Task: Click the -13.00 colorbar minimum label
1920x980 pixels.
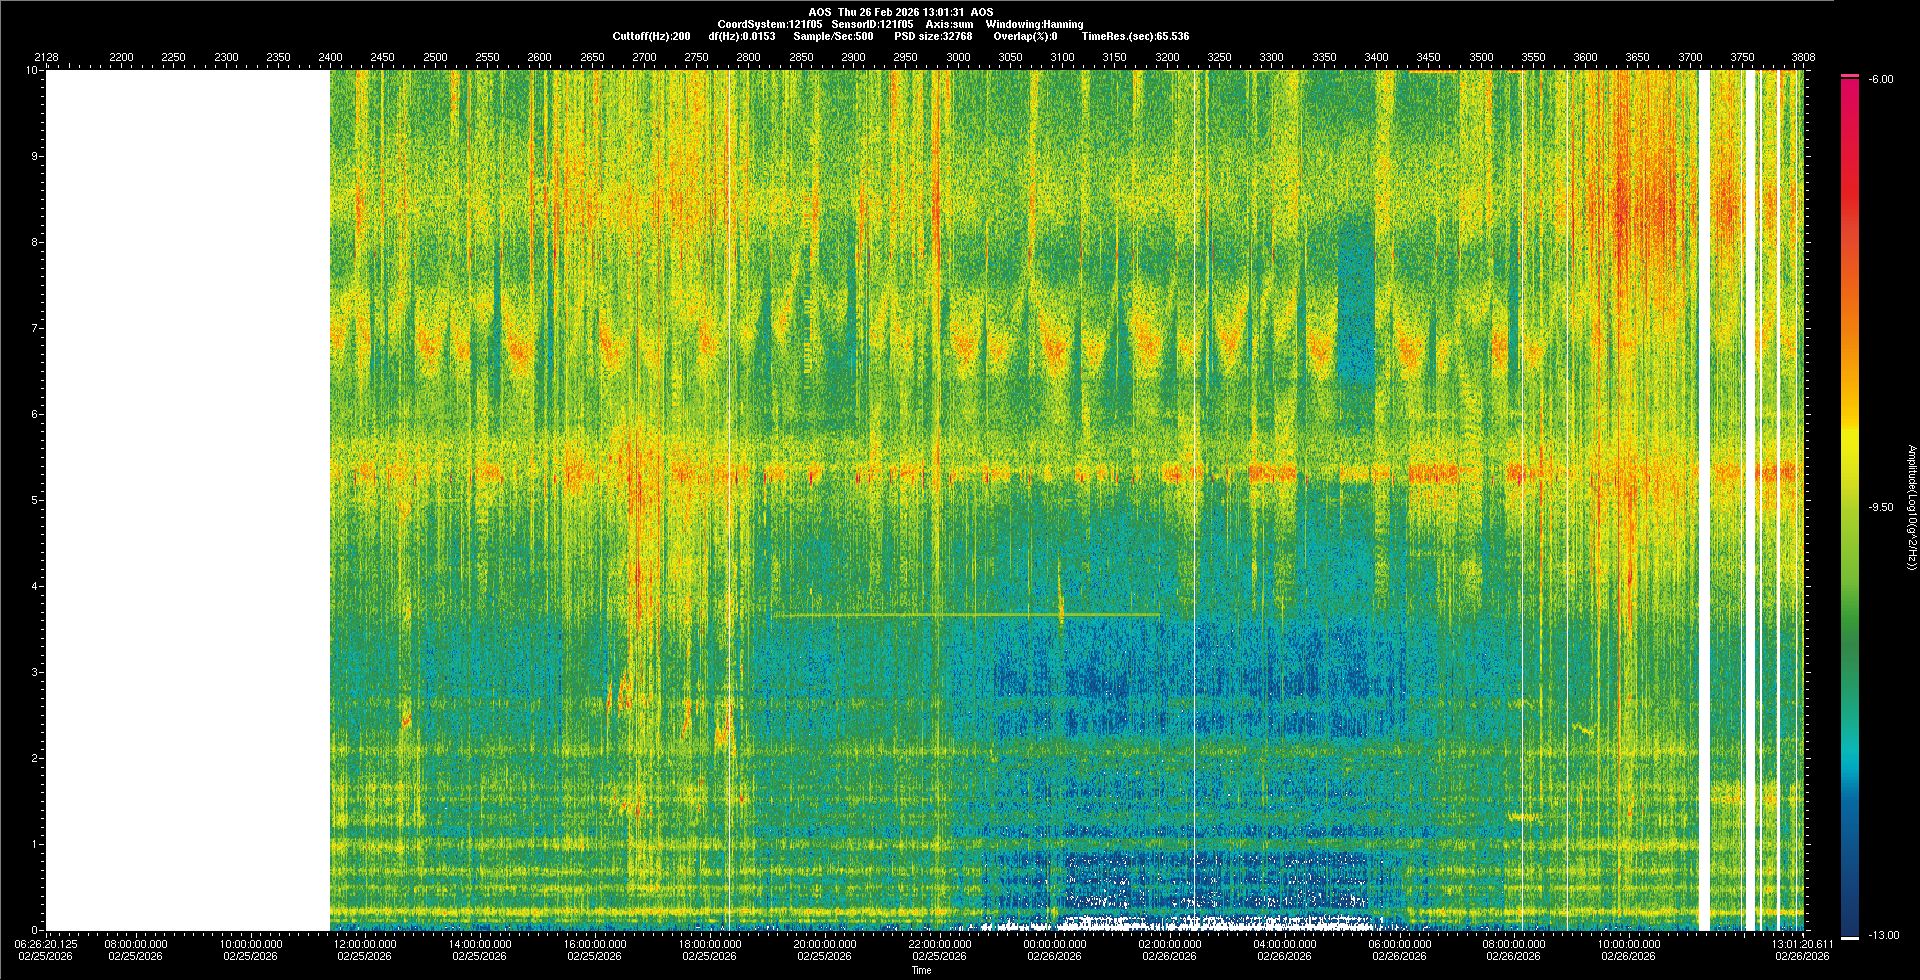Action: click(x=1884, y=935)
